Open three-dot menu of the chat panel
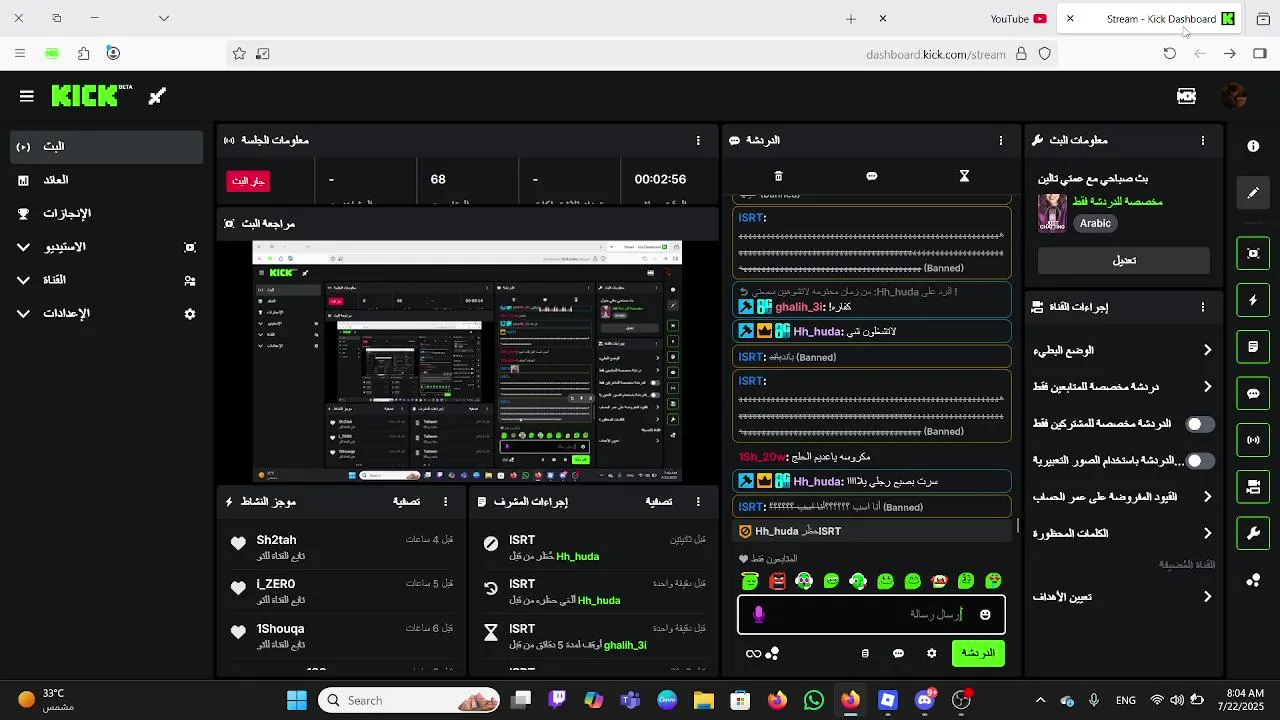The width and height of the screenshot is (1280, 720). 1001,141
